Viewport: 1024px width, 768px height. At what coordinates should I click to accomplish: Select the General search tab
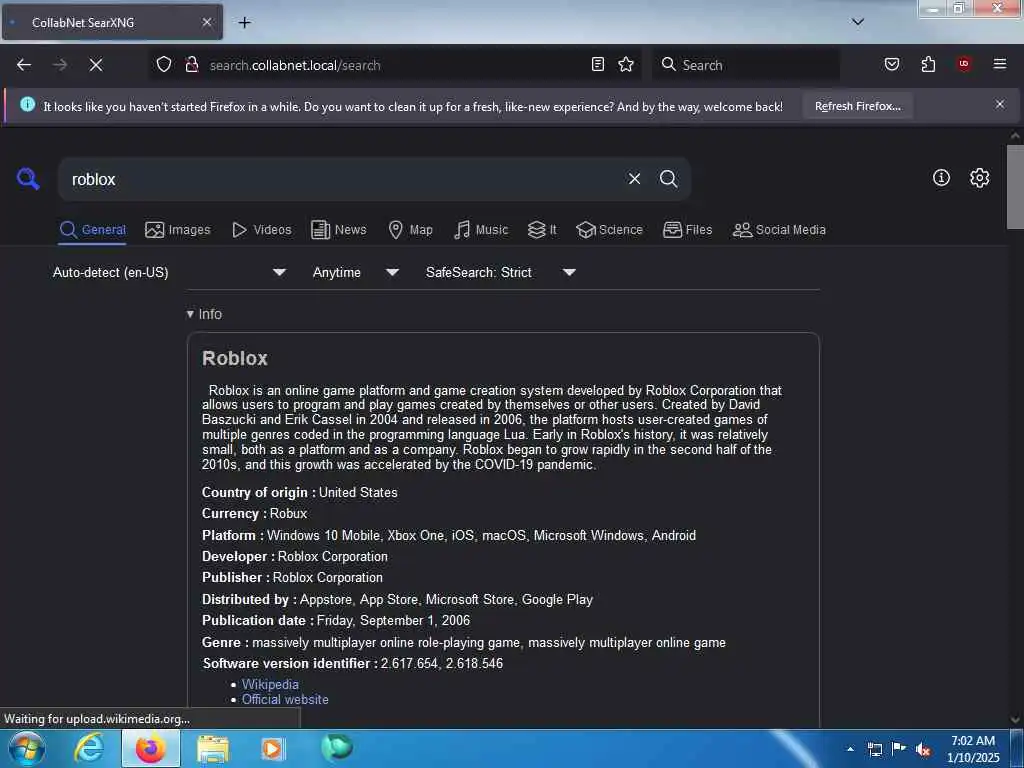point(92,230)
